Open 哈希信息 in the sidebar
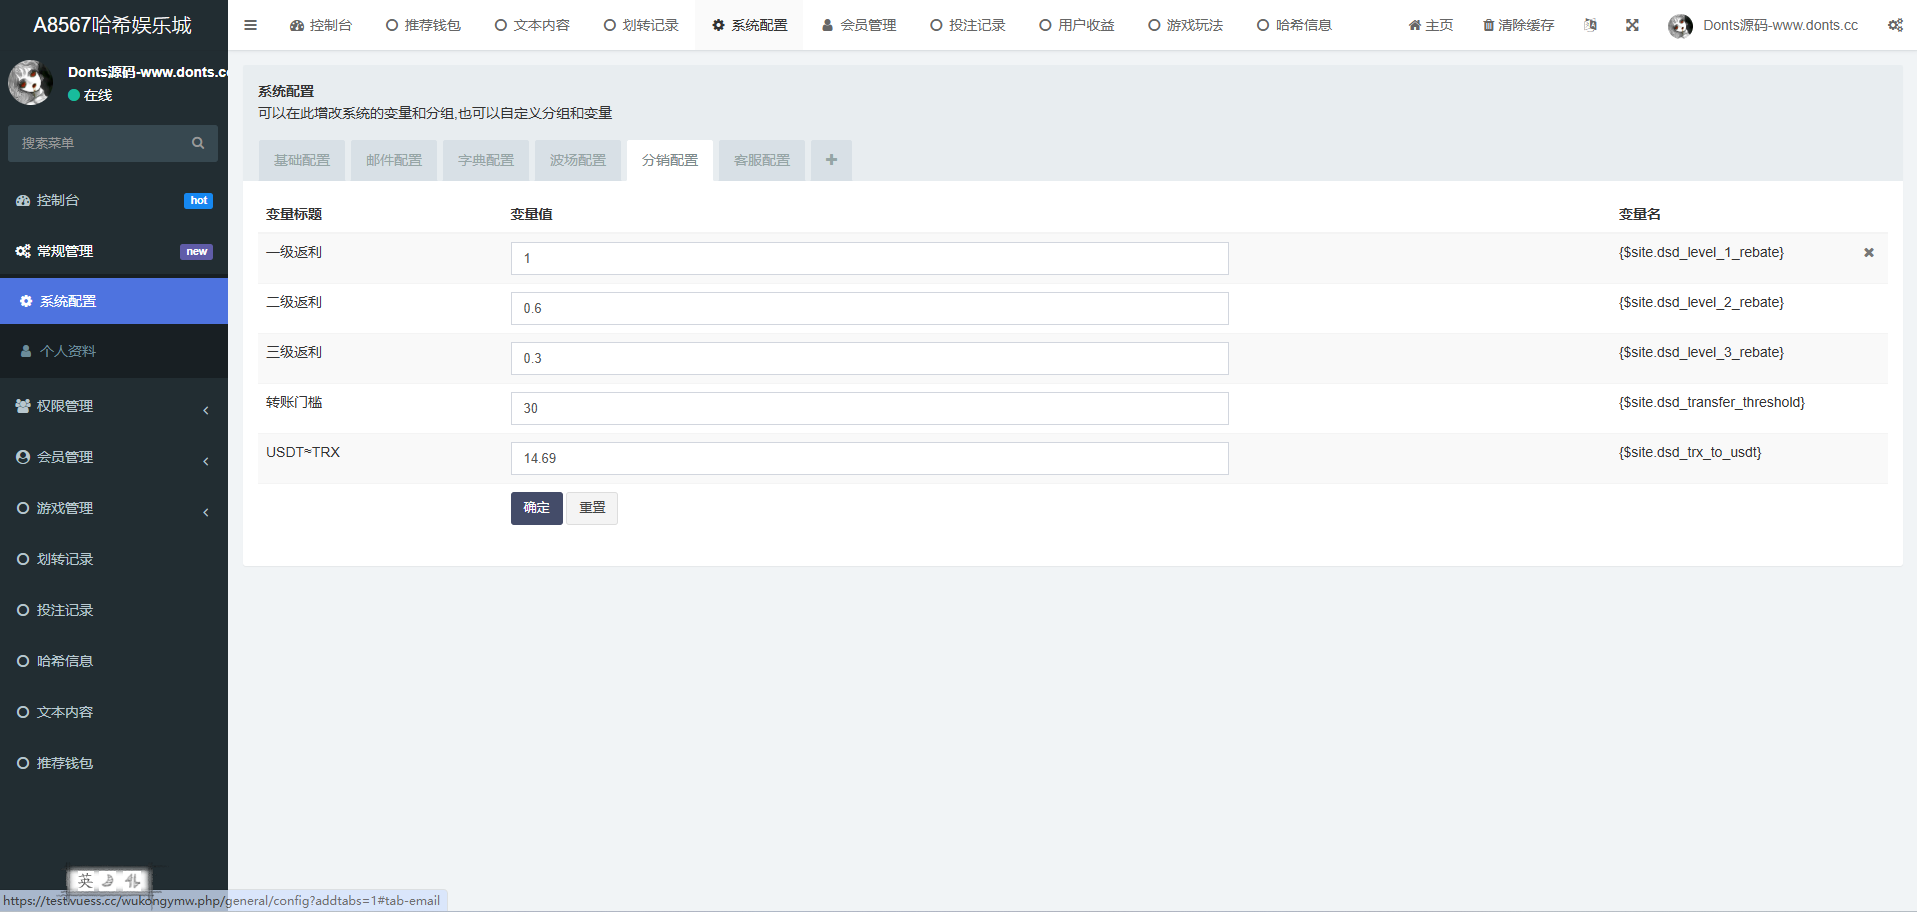The width and height of the screenshot is (1917, 912). point(114,661)
